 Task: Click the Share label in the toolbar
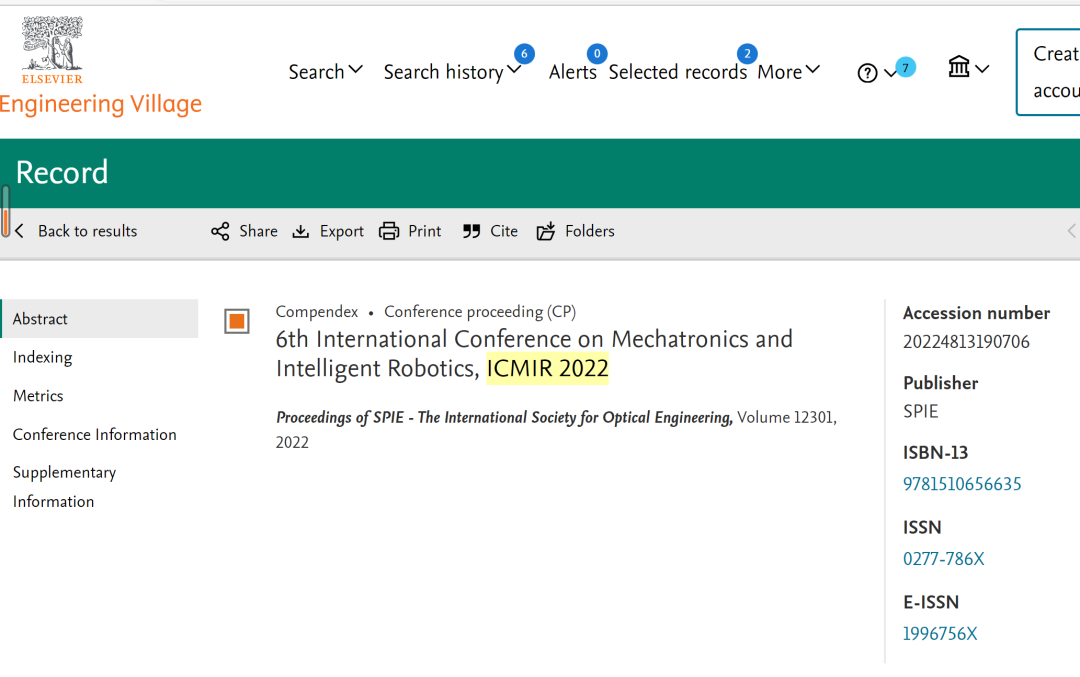(258, 231)
